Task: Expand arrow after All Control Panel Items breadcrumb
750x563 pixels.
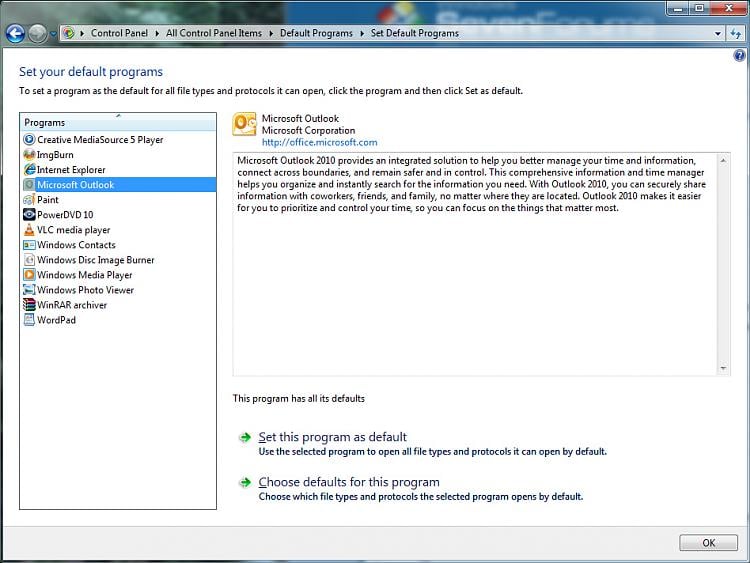Action: tap(271, 33)
